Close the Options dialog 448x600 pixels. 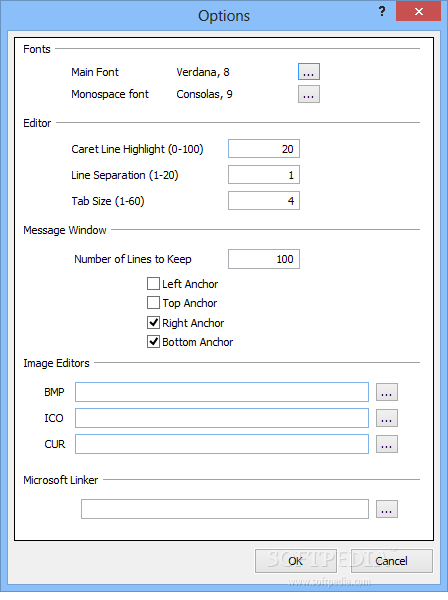(x=419, y=11)
